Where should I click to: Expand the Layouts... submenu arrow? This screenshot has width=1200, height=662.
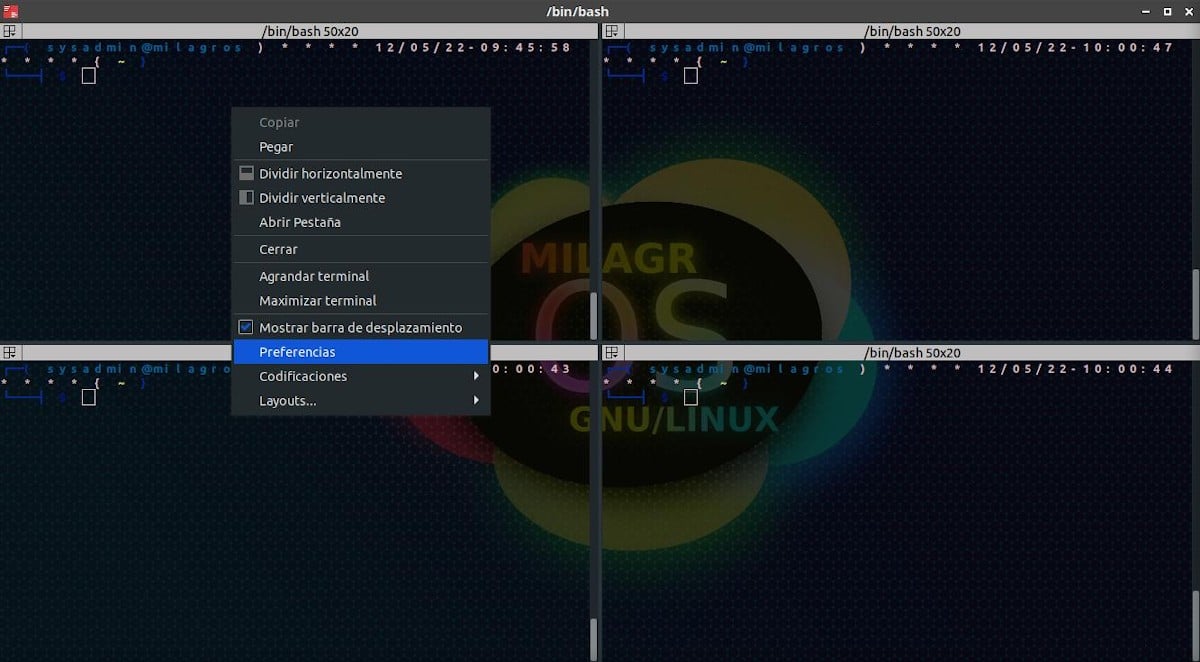[x=476, y=400]
